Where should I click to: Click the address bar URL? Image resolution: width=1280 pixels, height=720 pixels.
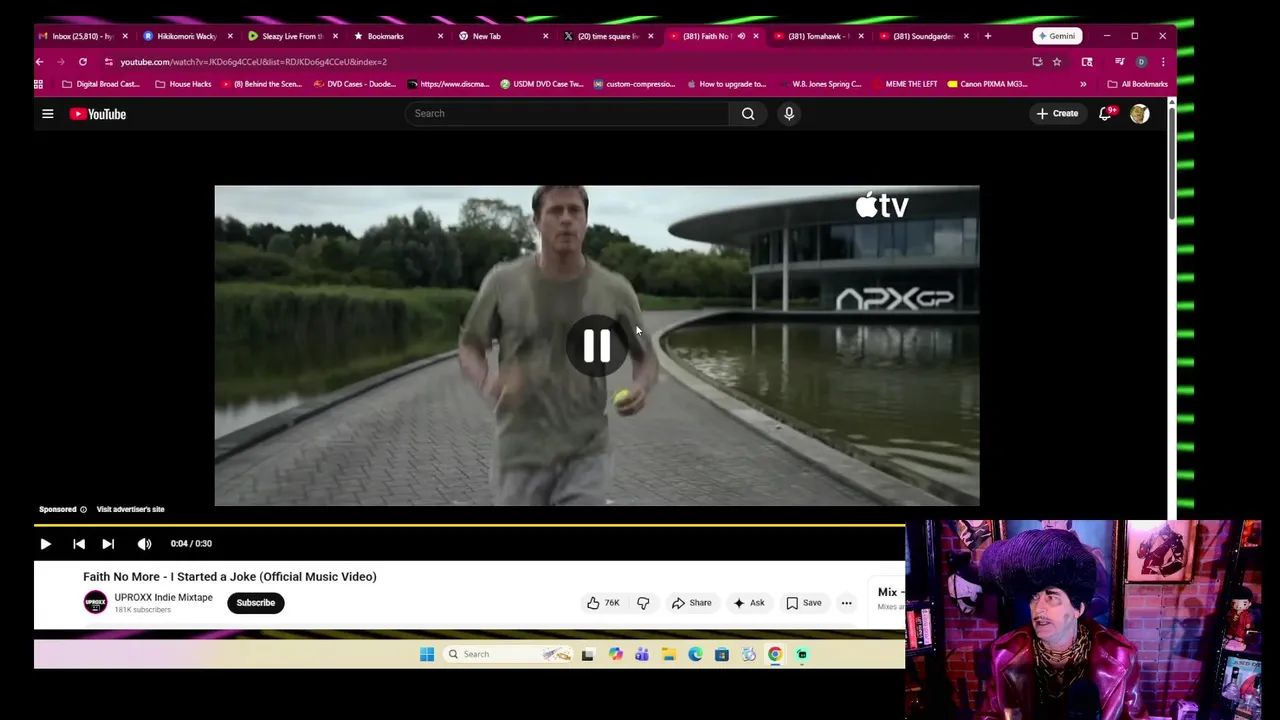(254, 62)
